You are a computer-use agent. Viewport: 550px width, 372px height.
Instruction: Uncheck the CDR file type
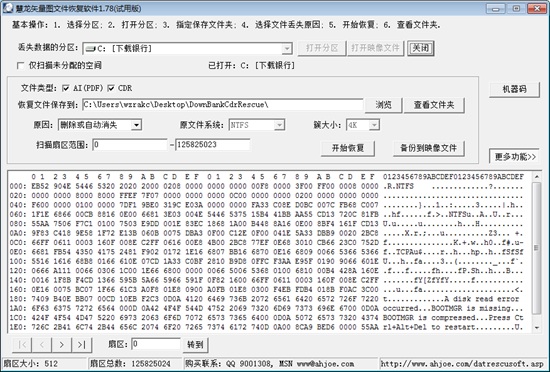[x=110, y=88]
